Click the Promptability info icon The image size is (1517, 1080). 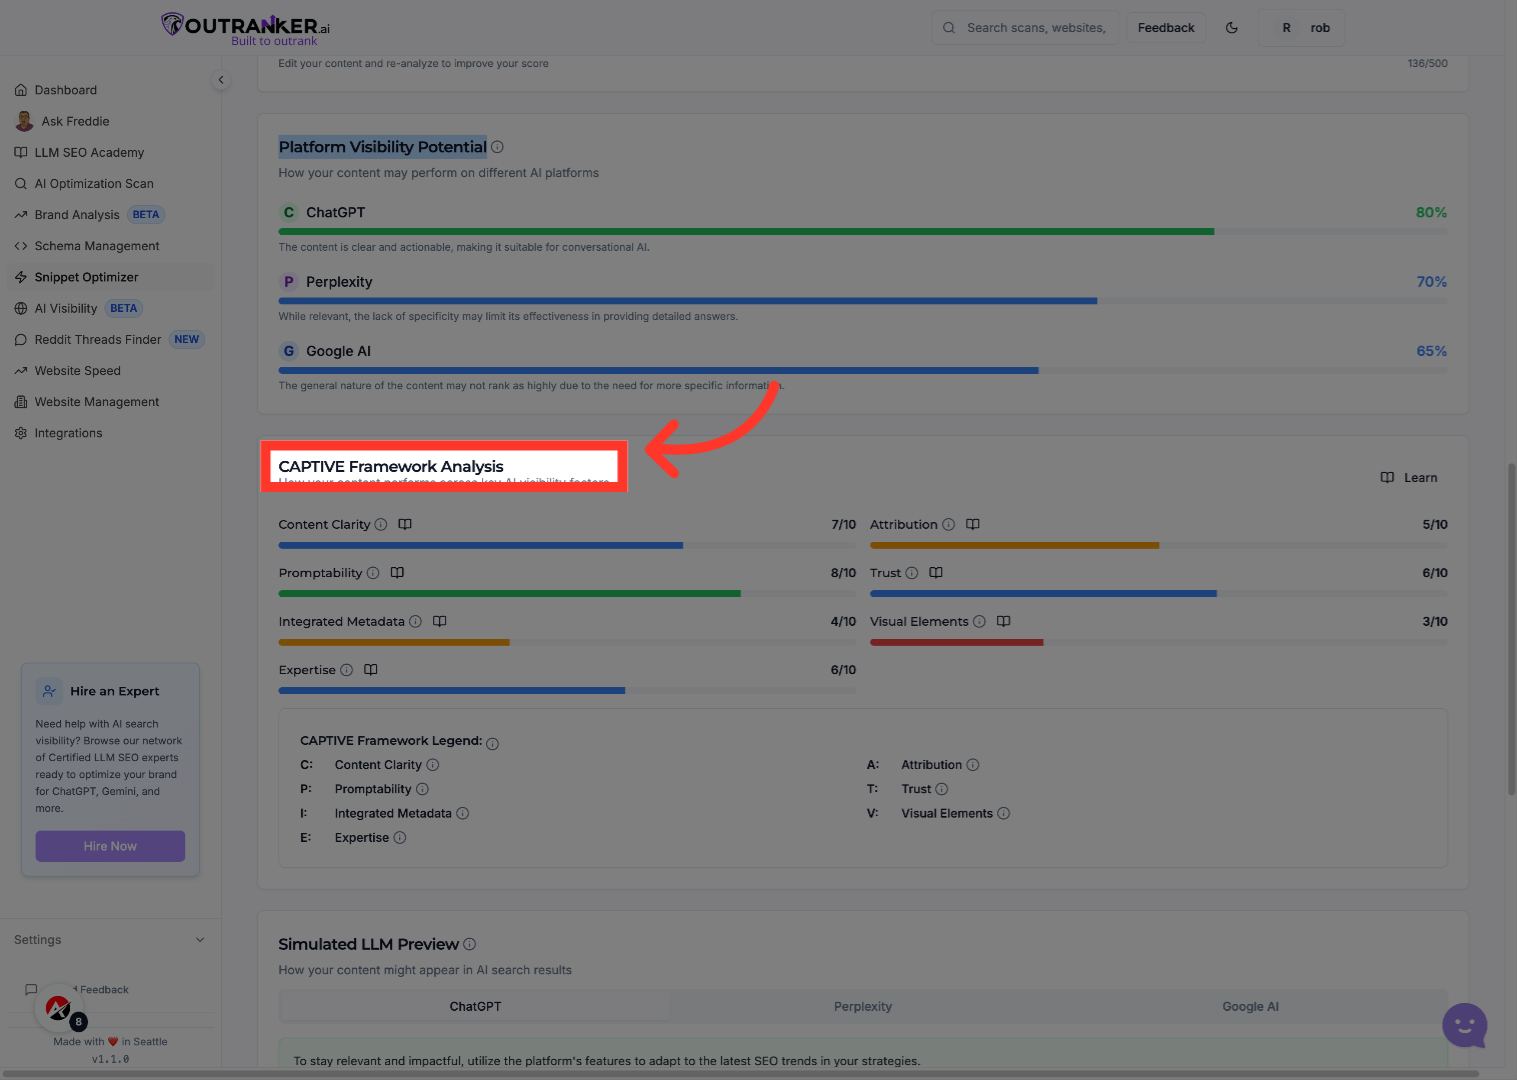[373, 572]
